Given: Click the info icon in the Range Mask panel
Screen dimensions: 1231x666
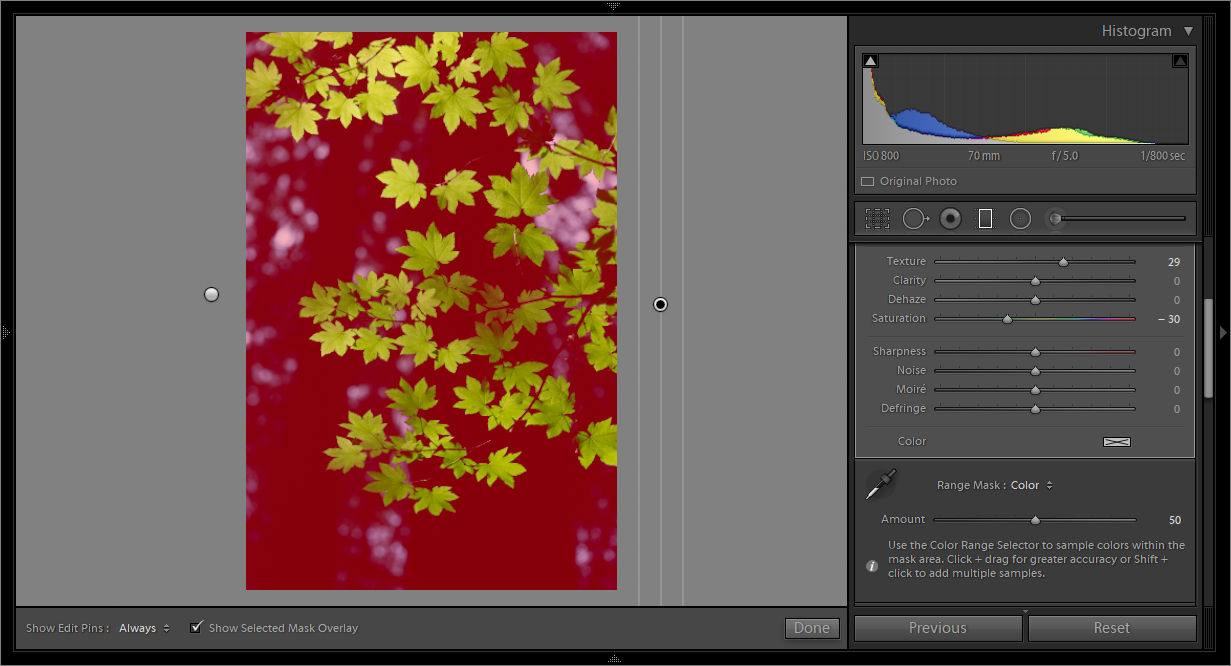Looking at the screenshot, I should 871,565.
